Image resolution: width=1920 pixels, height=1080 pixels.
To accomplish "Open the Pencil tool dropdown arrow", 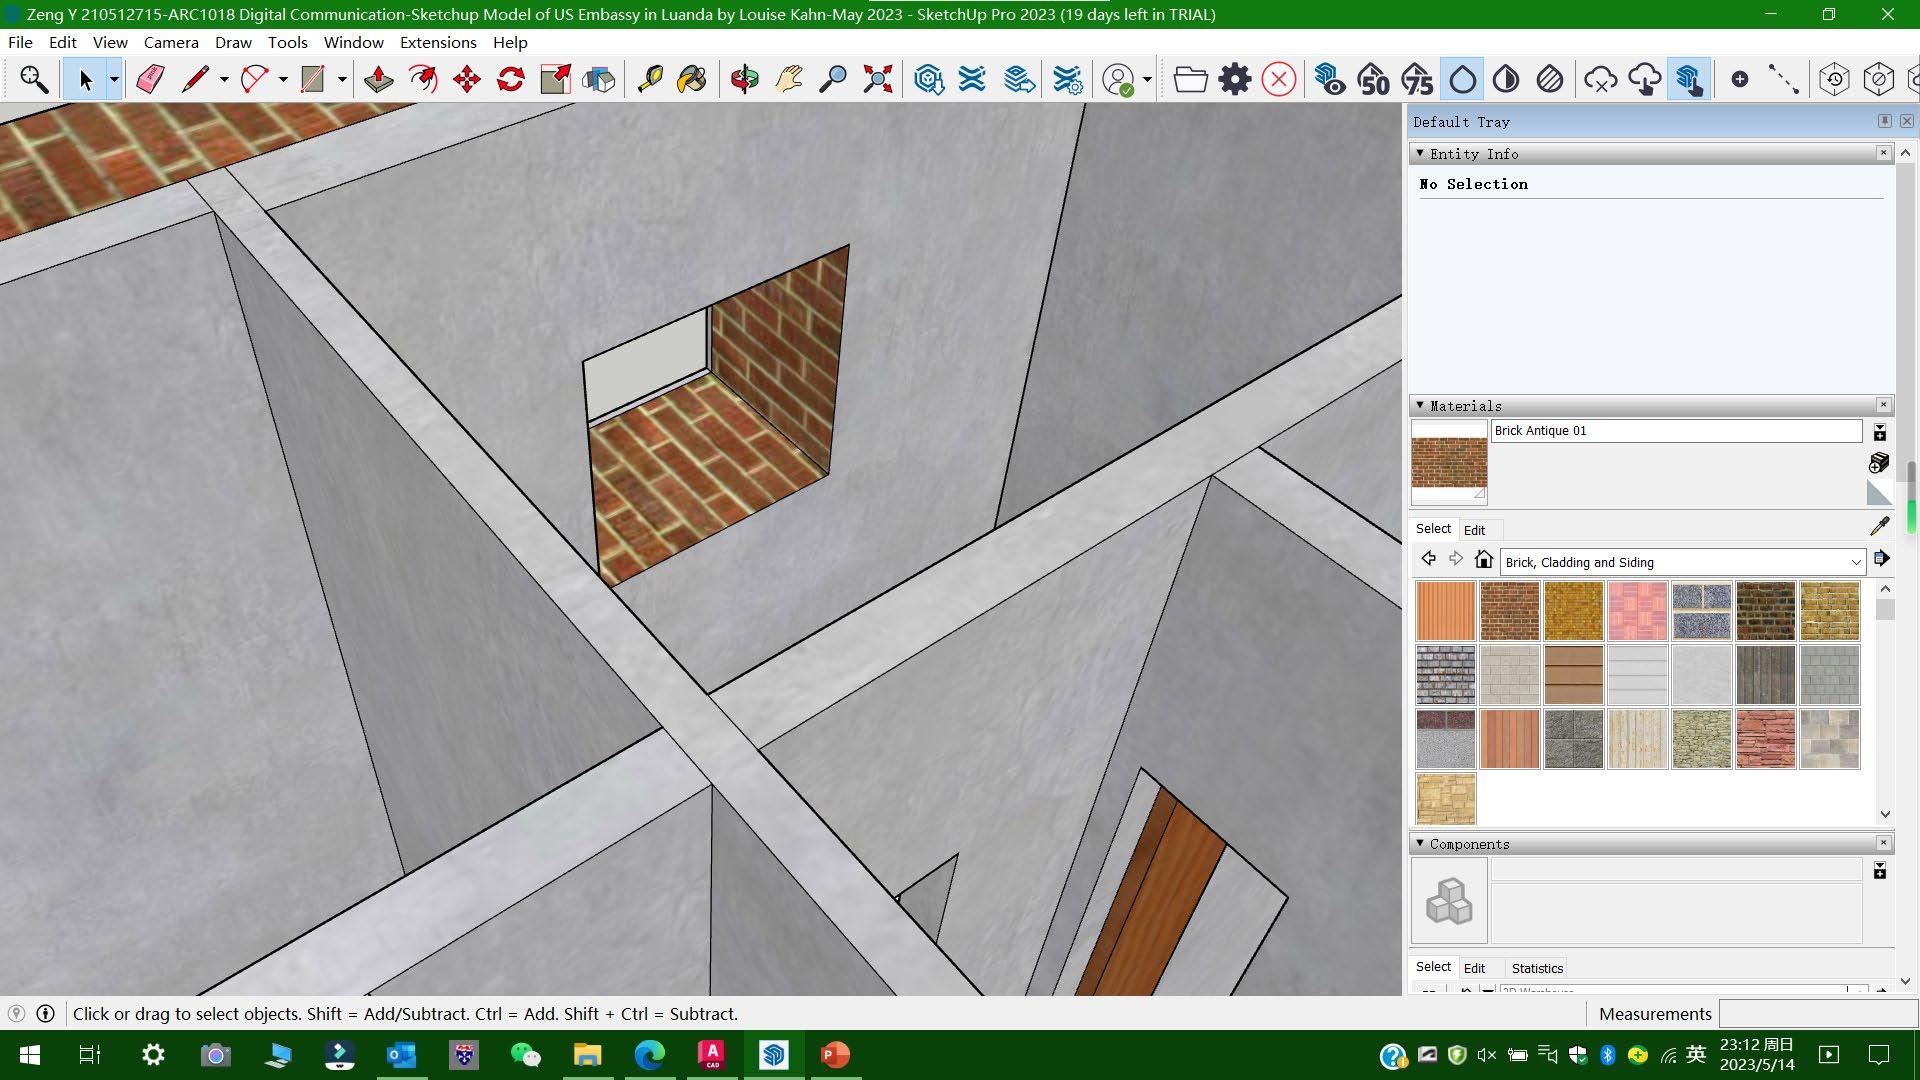I will 224,79.
